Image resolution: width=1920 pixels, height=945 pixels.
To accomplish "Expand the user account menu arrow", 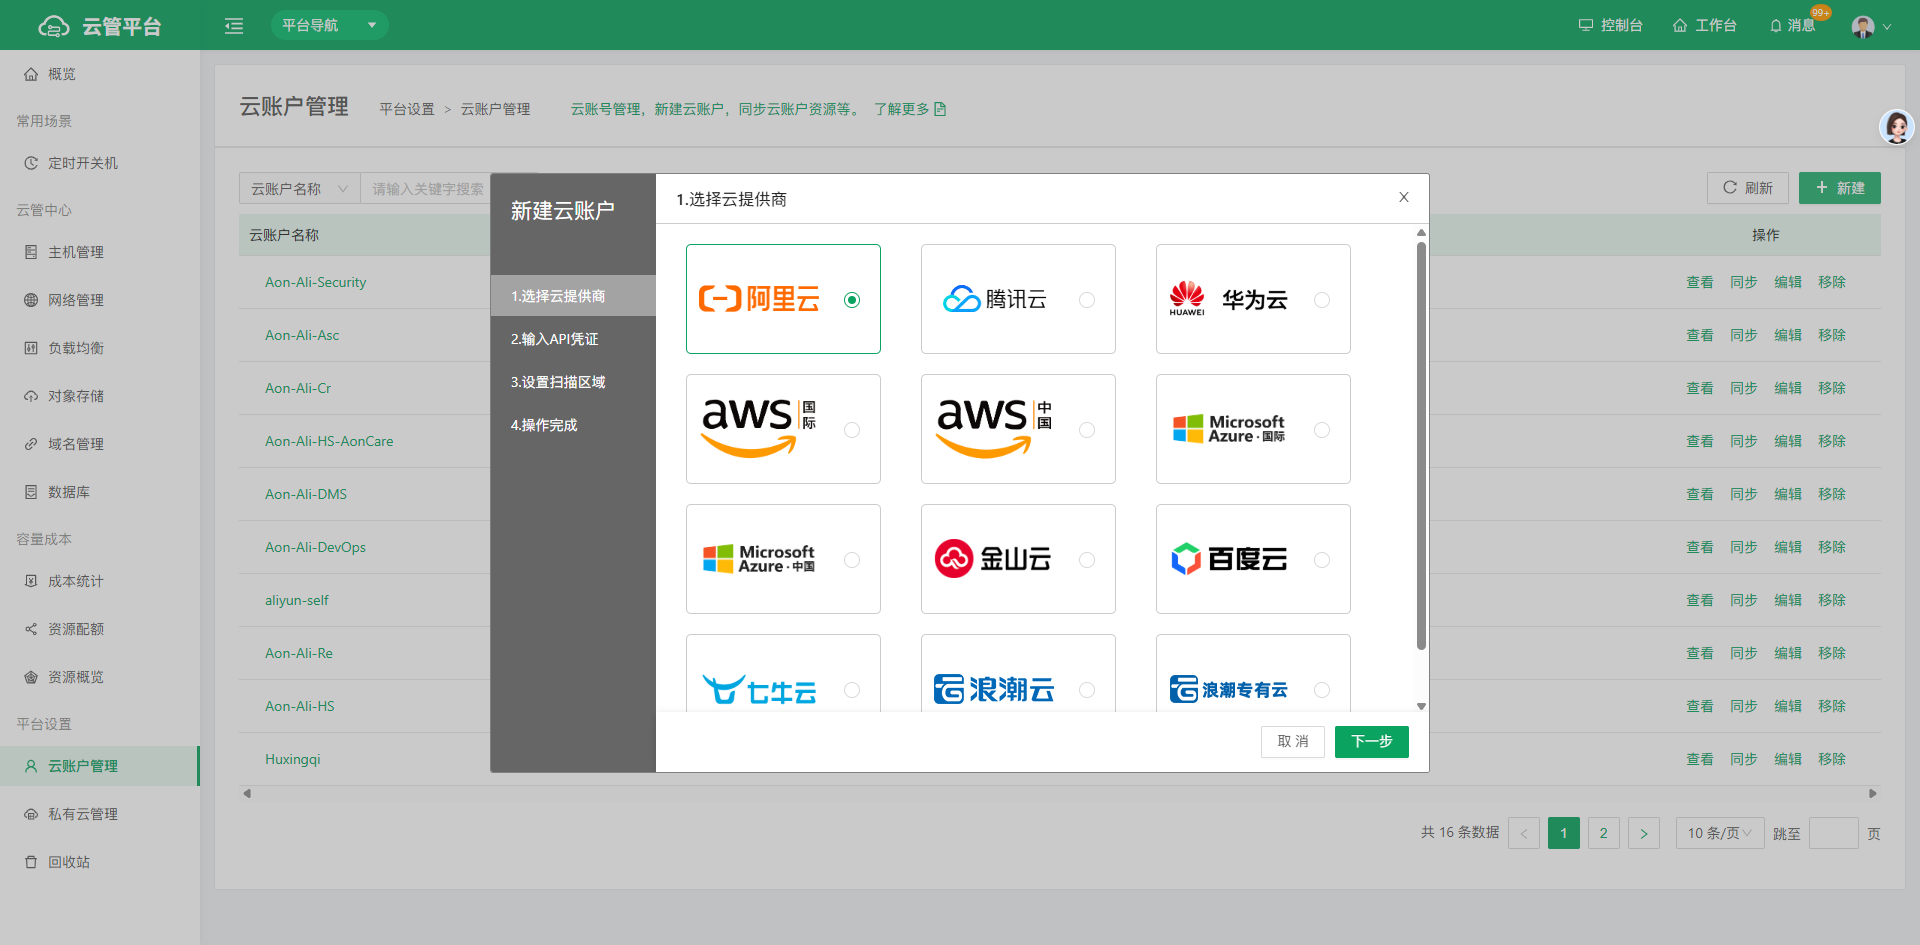I will click(1887, 27).
